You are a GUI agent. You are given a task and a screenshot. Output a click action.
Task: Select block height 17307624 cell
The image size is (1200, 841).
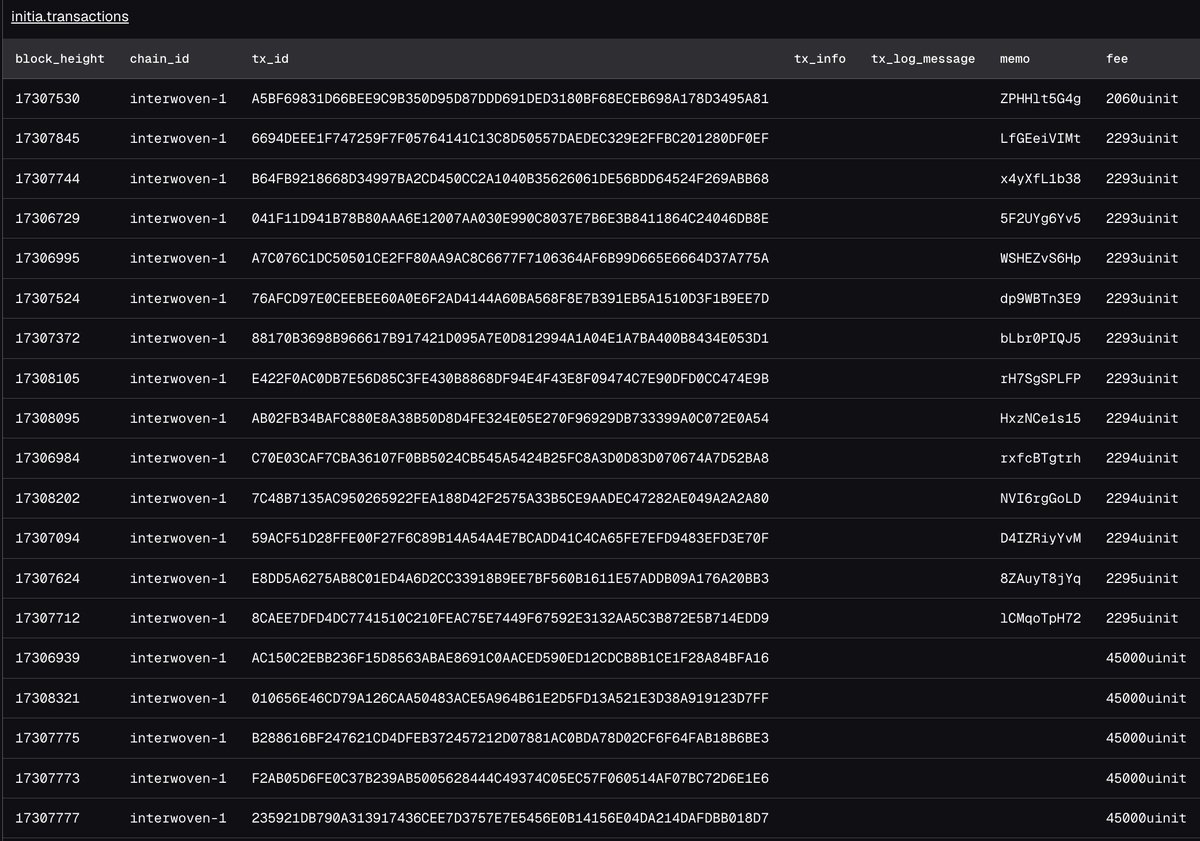pos(47,579)
